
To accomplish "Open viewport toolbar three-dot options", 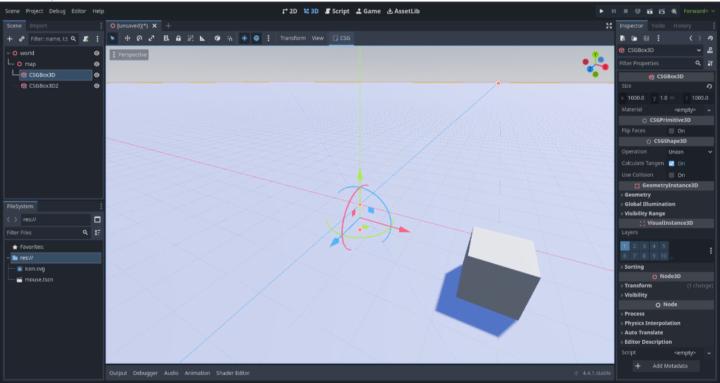I will pyautogui.click(x=269, y=38).
